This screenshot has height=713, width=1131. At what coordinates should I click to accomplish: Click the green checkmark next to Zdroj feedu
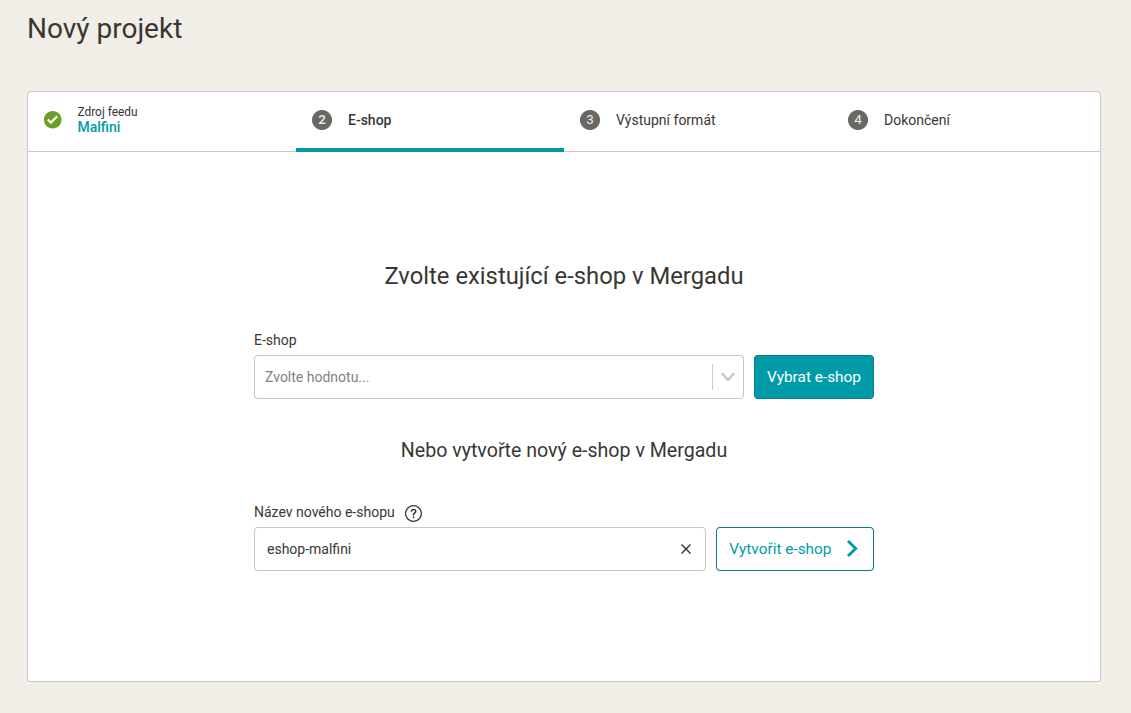53,120
